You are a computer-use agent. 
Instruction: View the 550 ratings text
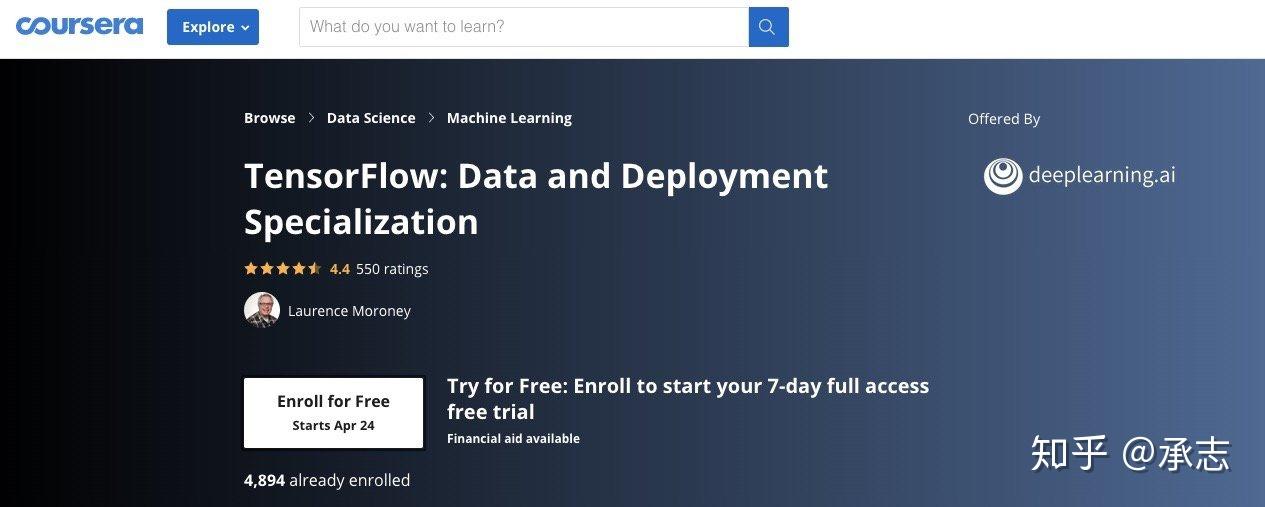tap(392, 268)
